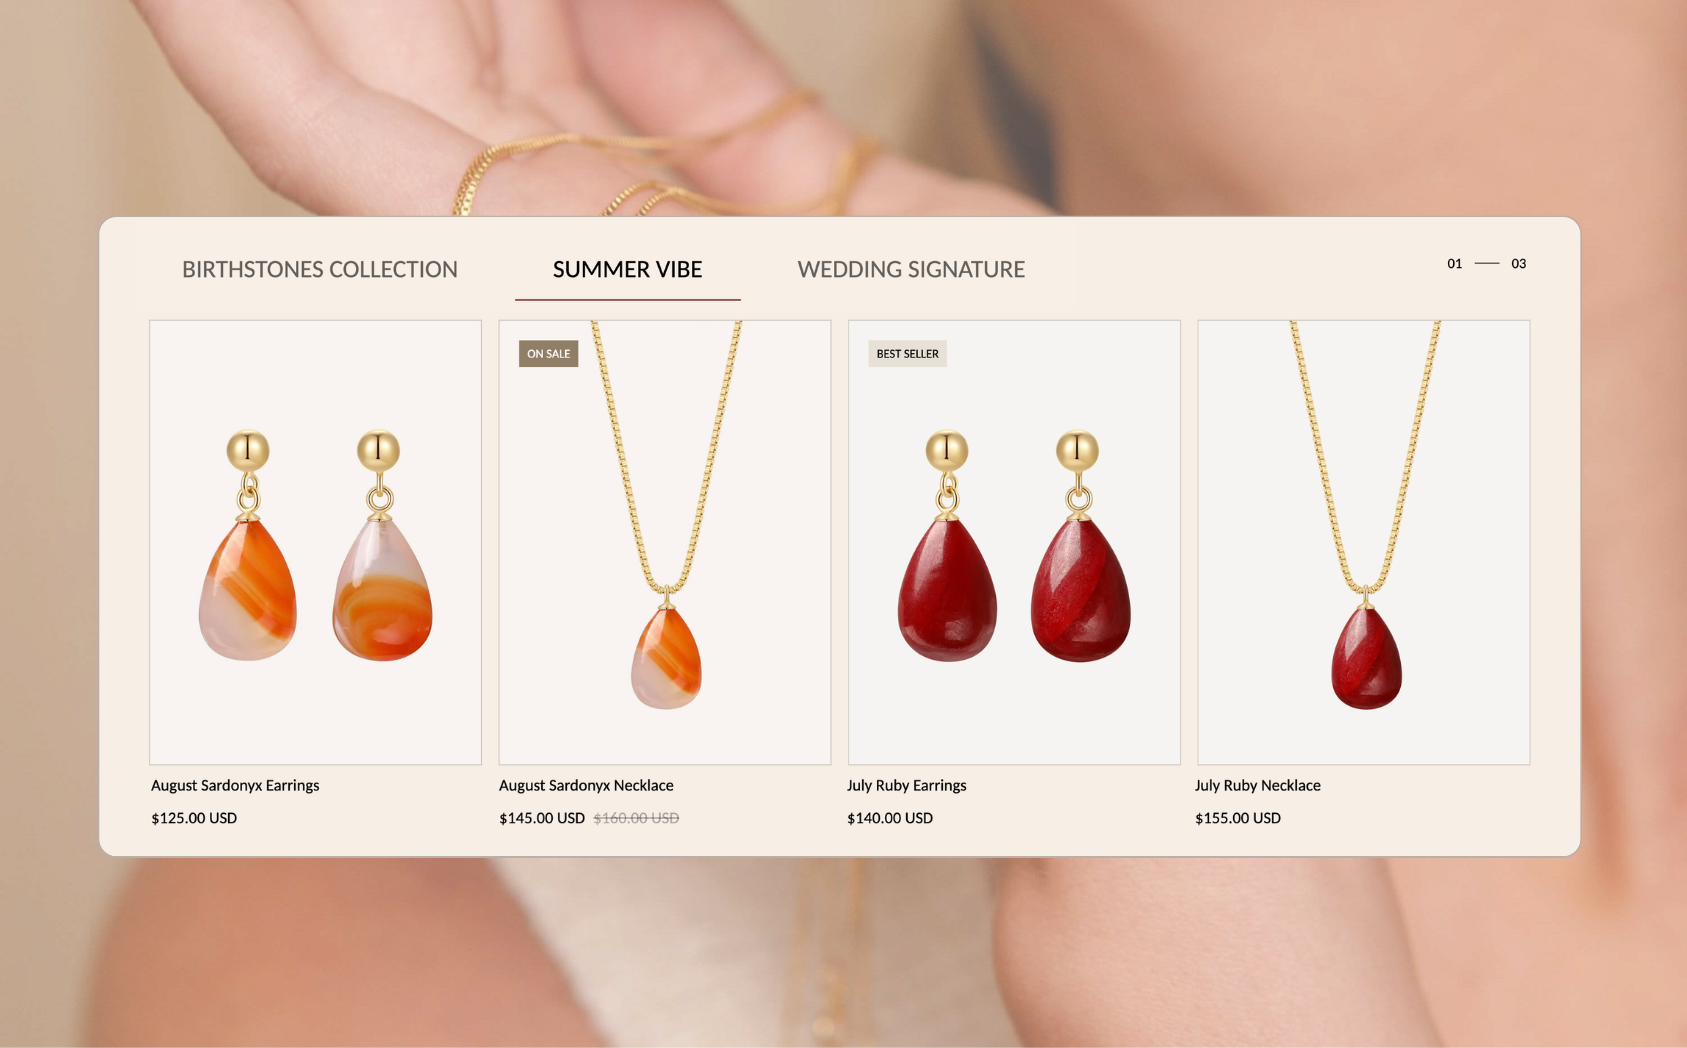
Task: Switch to the Wedding Signature tab
Action: point(911,269)
